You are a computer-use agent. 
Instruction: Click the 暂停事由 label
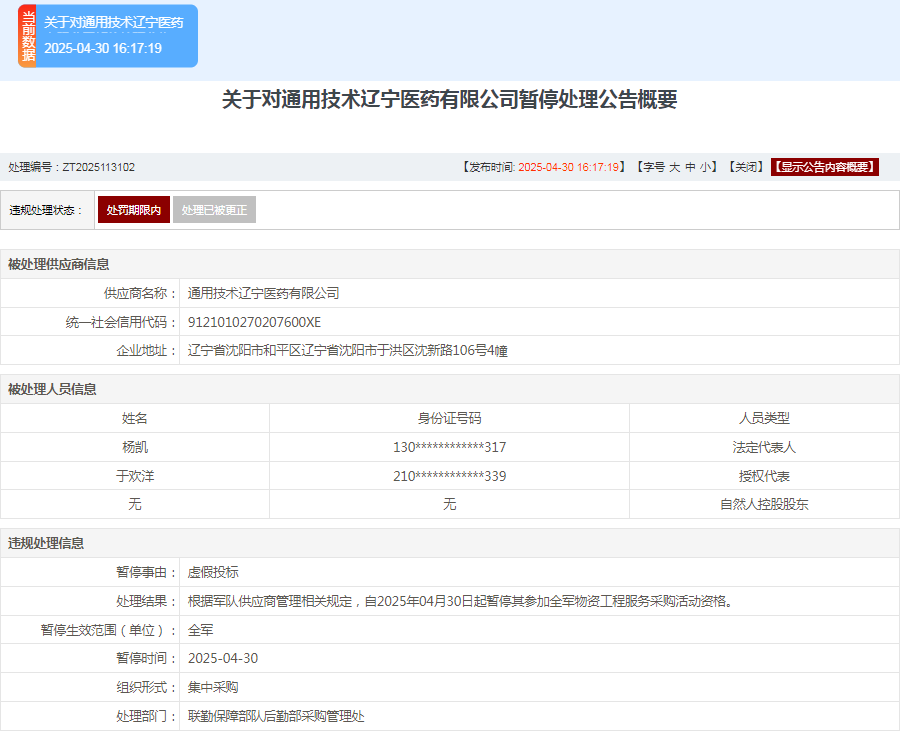[x=146, y=572]
